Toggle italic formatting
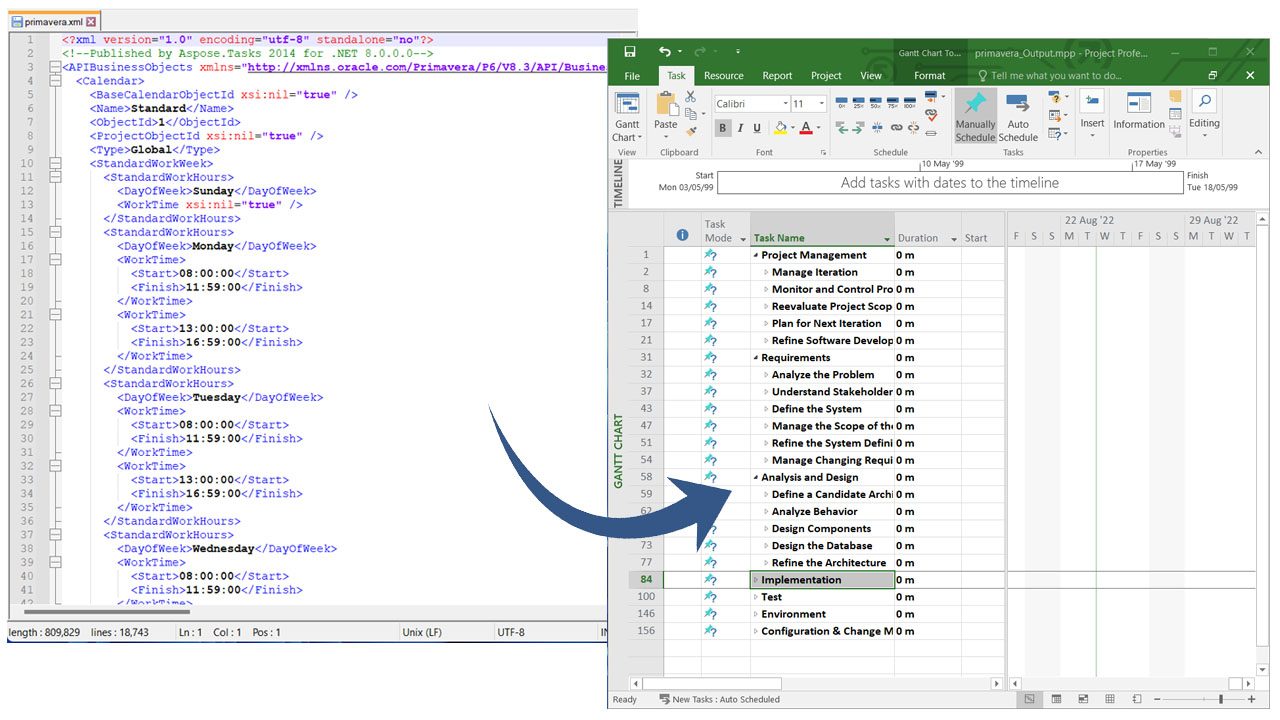Image resolution: width=1280 pixels, height=720 pixels. (x=740, y=128)
